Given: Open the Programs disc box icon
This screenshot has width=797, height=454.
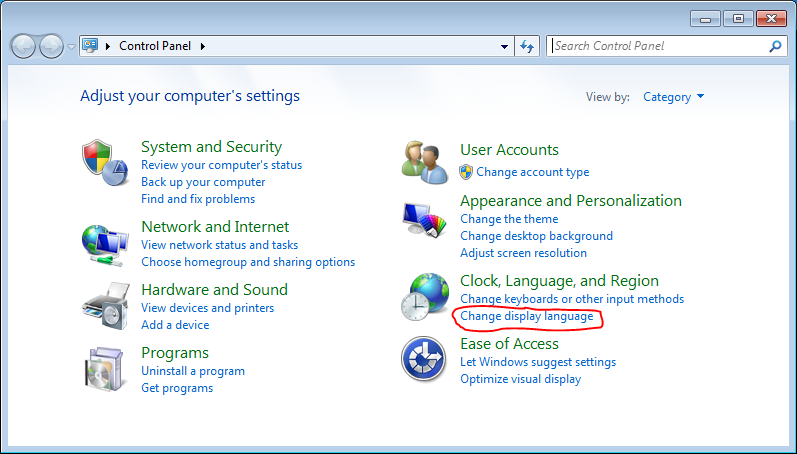Looking at the screenshot, I should click(104, 370).
